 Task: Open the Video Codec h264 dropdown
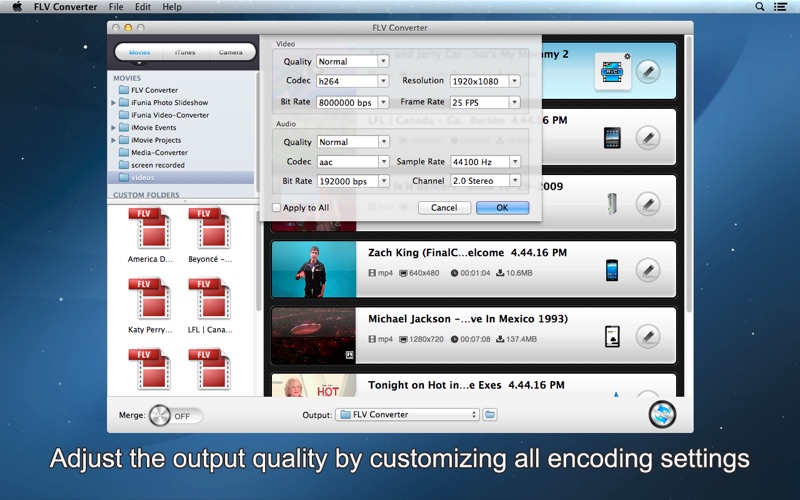[x=353, y=81]
